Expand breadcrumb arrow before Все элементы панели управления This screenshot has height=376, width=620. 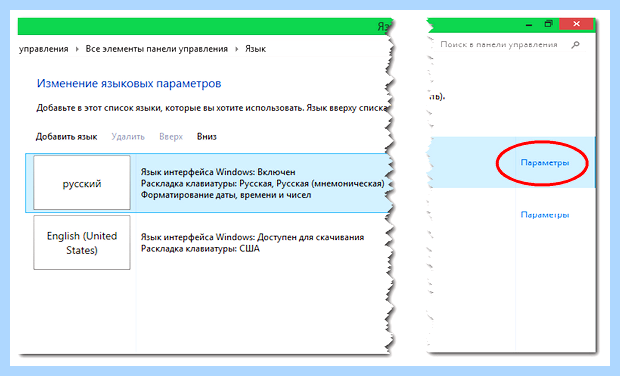pos(77,49)
